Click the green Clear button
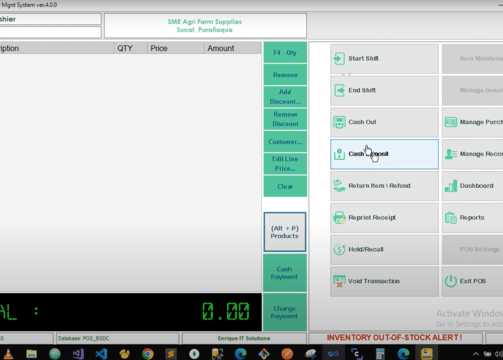This screenshot has width=503, height=360. [285, 186]
